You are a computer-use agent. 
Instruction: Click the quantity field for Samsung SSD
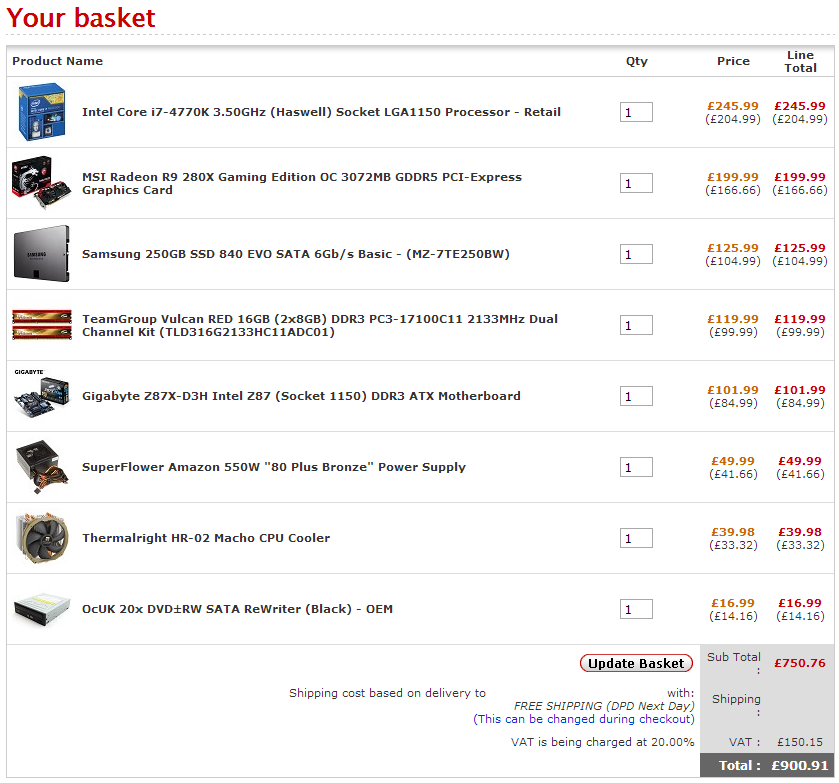click(636, 255)
